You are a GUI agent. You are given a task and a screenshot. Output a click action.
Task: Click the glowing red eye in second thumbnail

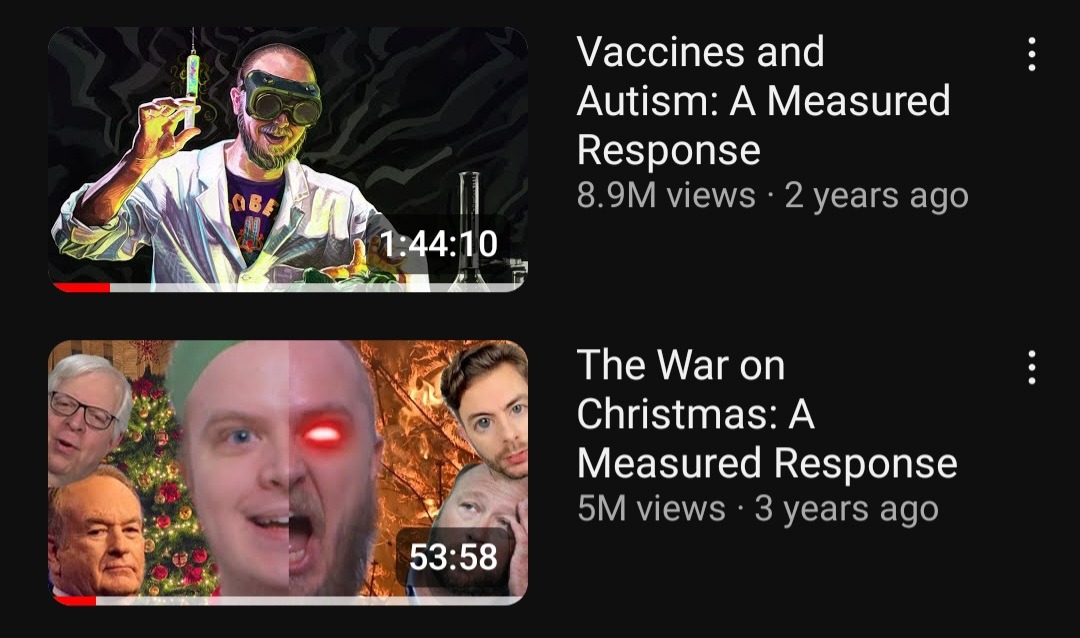[322, 433]
